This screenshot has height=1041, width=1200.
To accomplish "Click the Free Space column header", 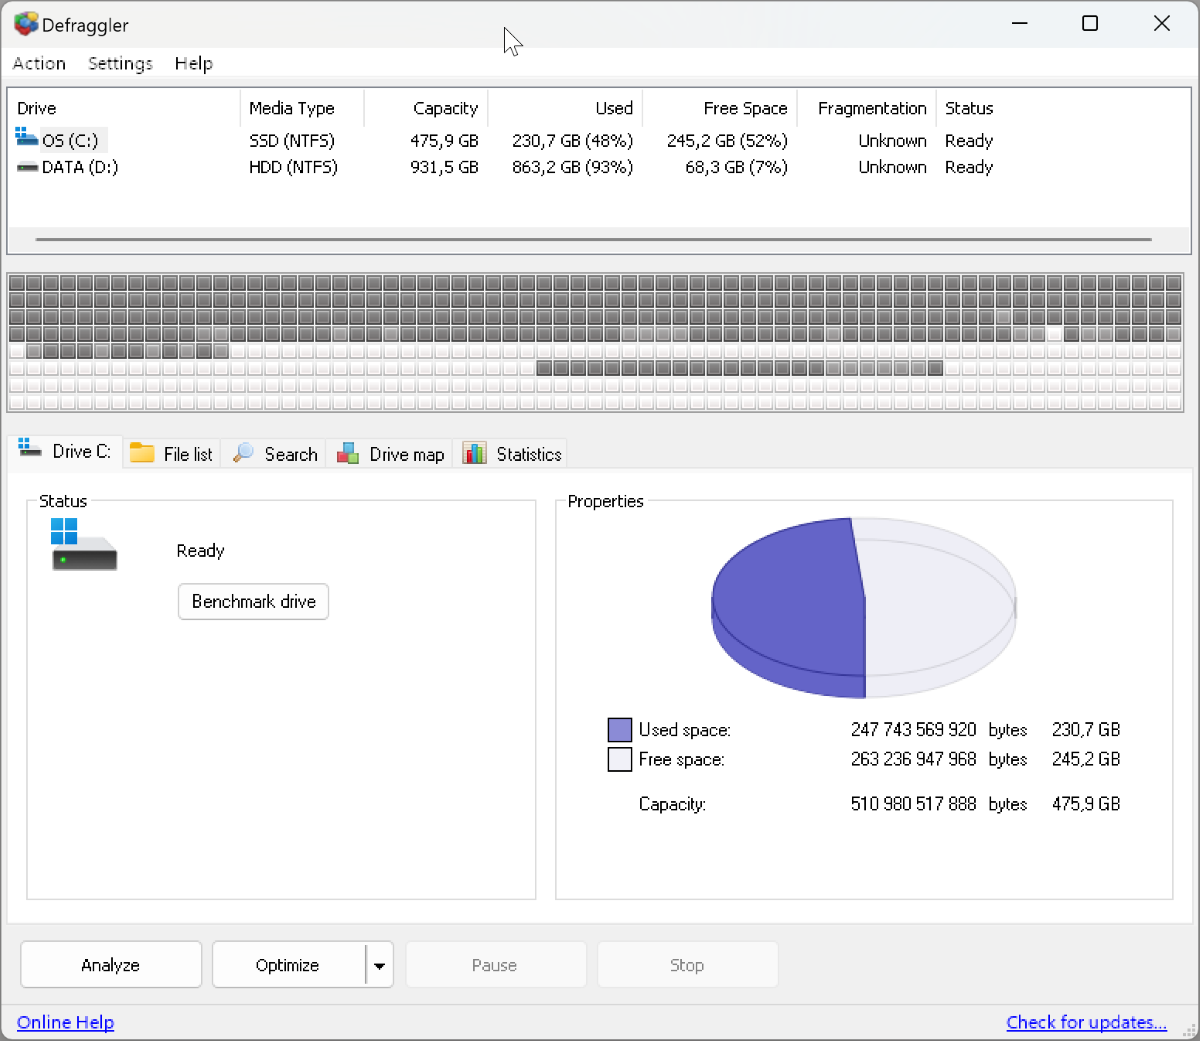I will [x=719, y=108].
